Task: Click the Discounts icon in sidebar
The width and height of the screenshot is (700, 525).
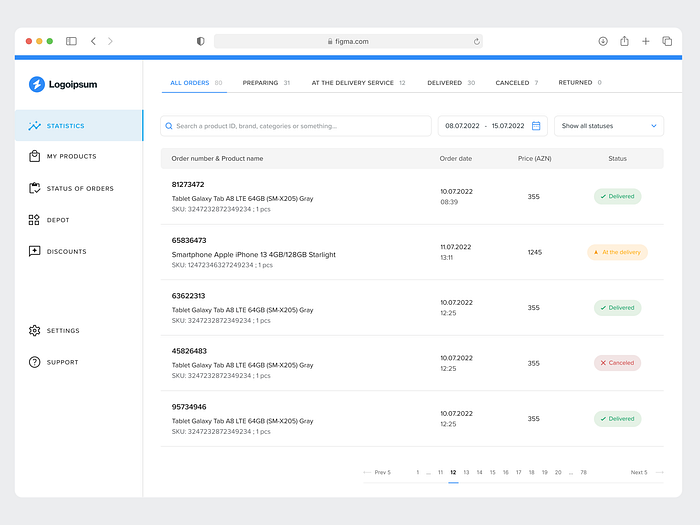Action: pos(35,252)
